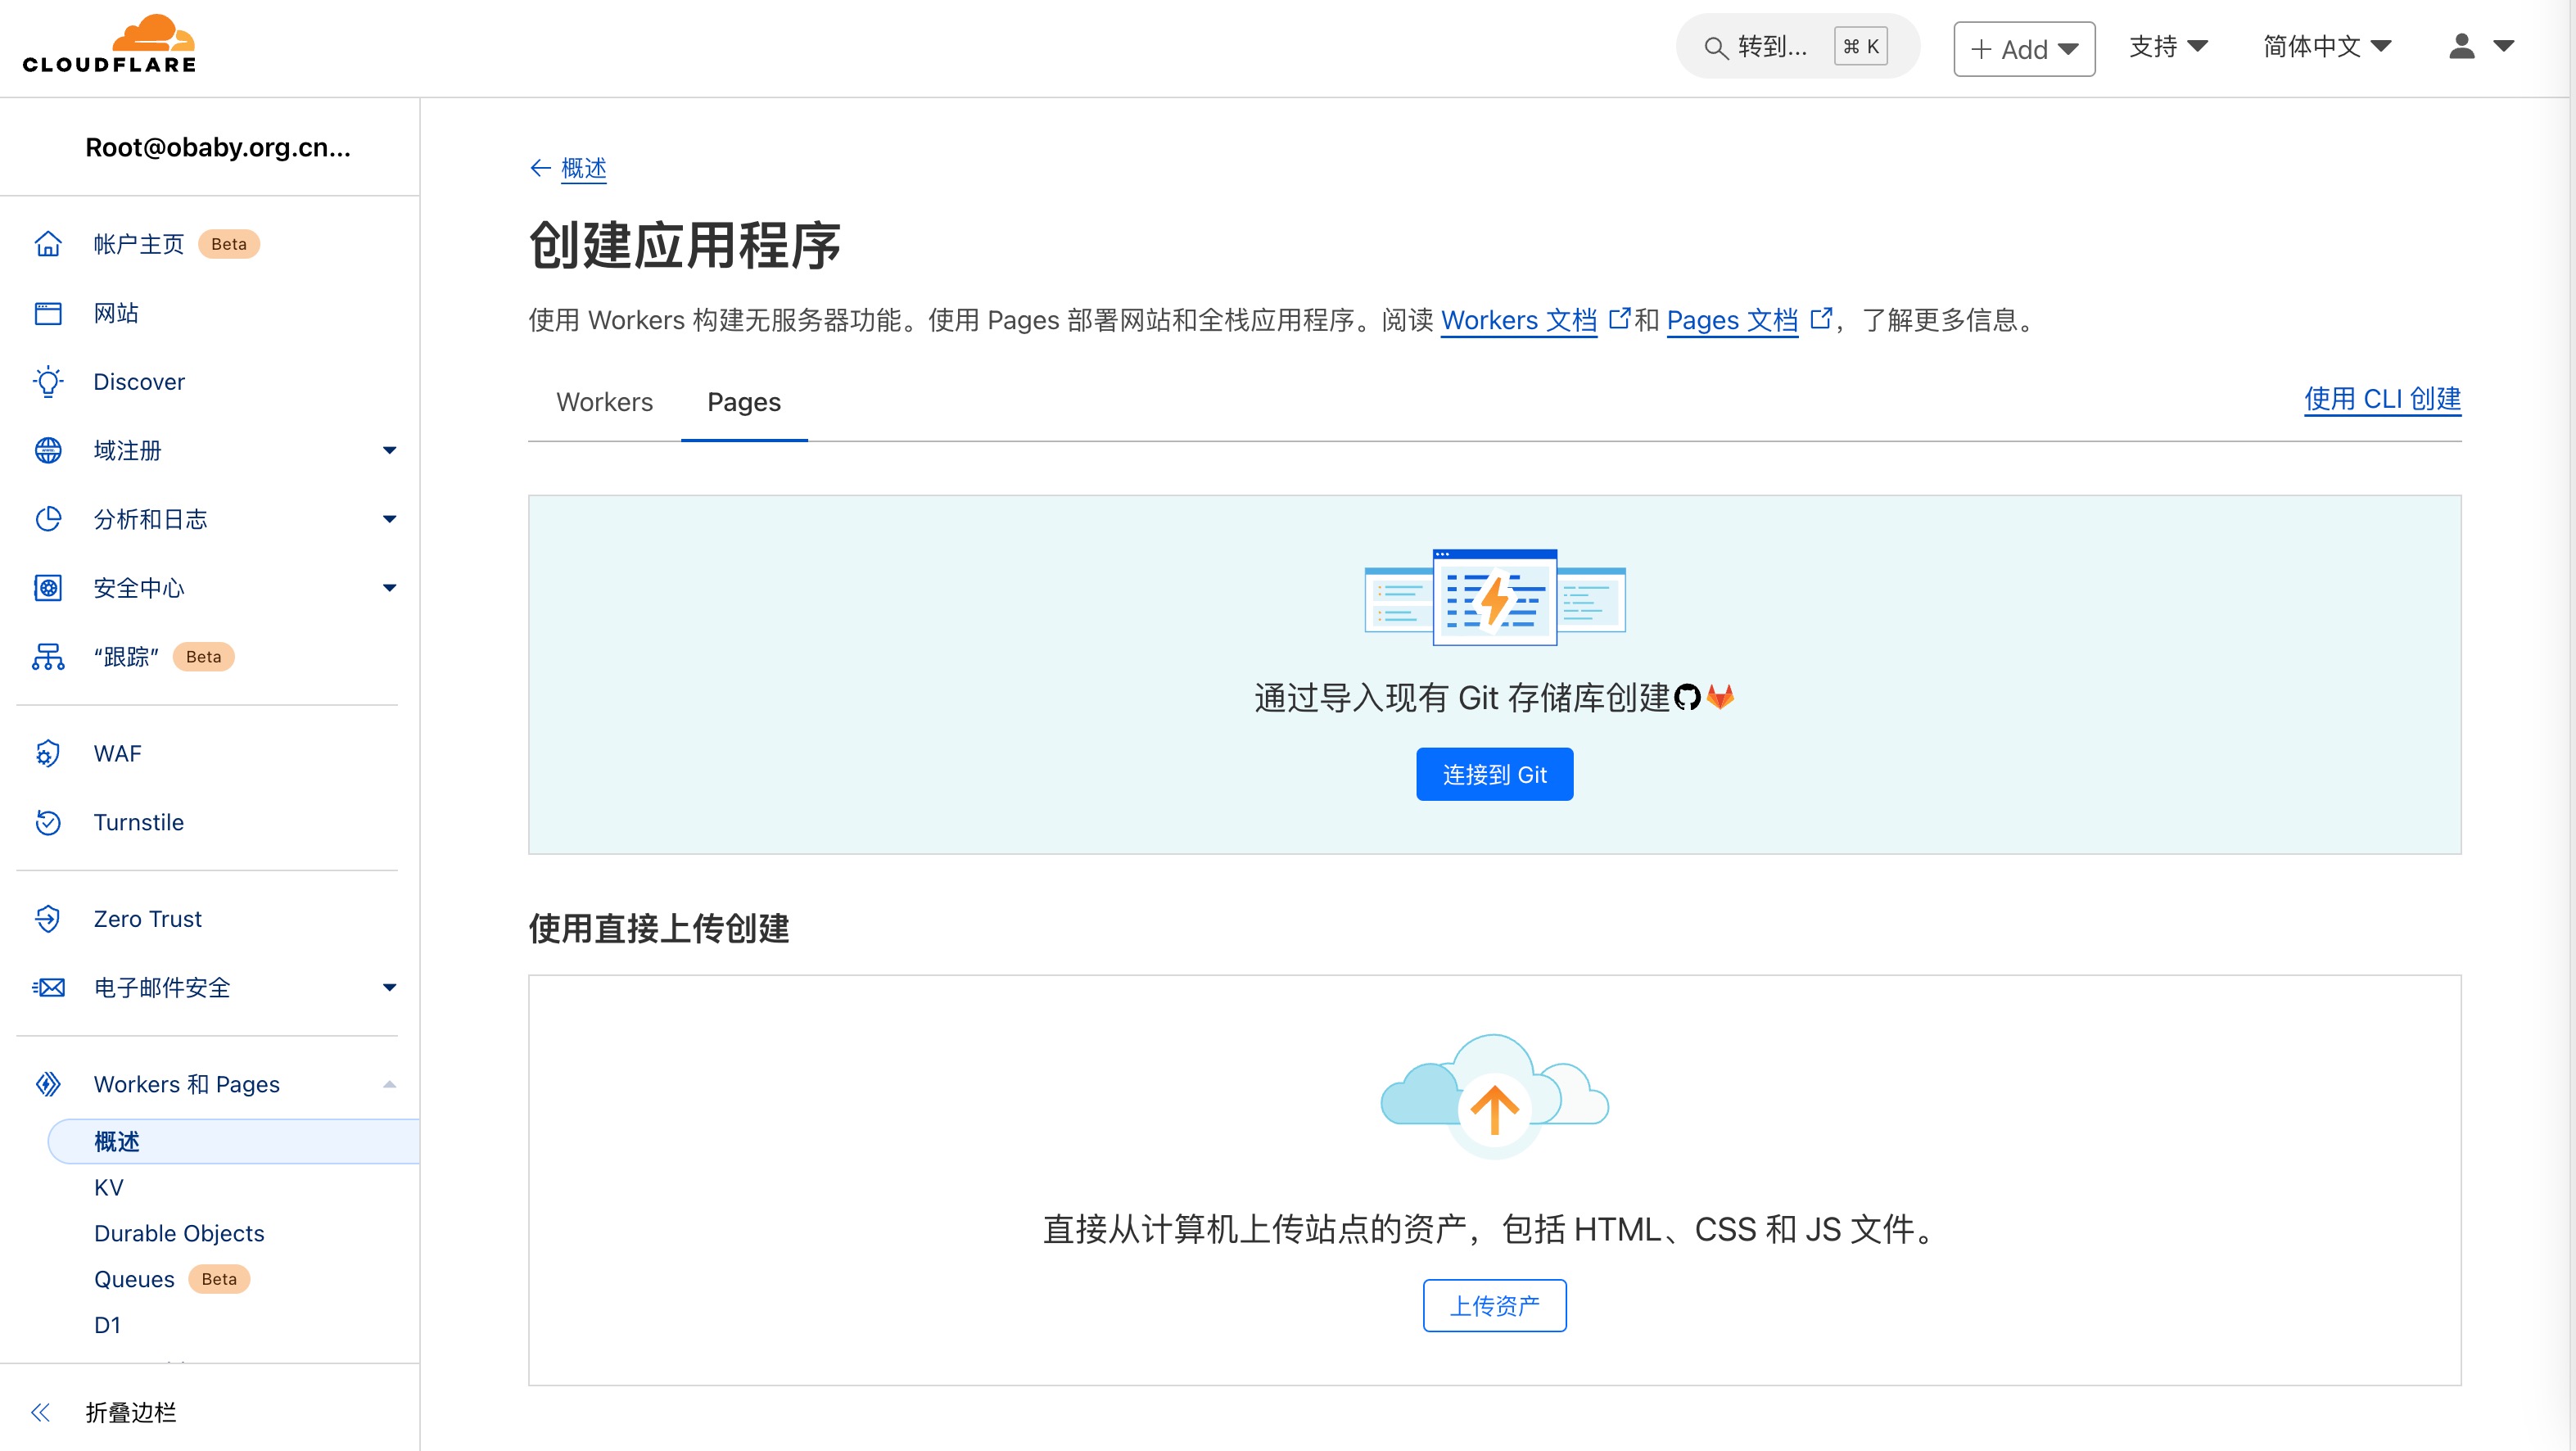2576x1451 pixels.
Task: Click the 上传资产 button
Action: (x=1494, y=1305)
